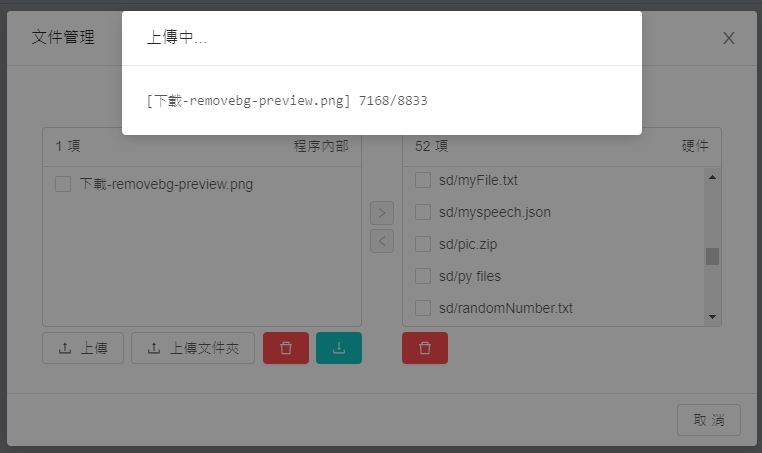The image size is (762, 453).
Task: Click the left arrow transfer button
Action: coord(382,241)
